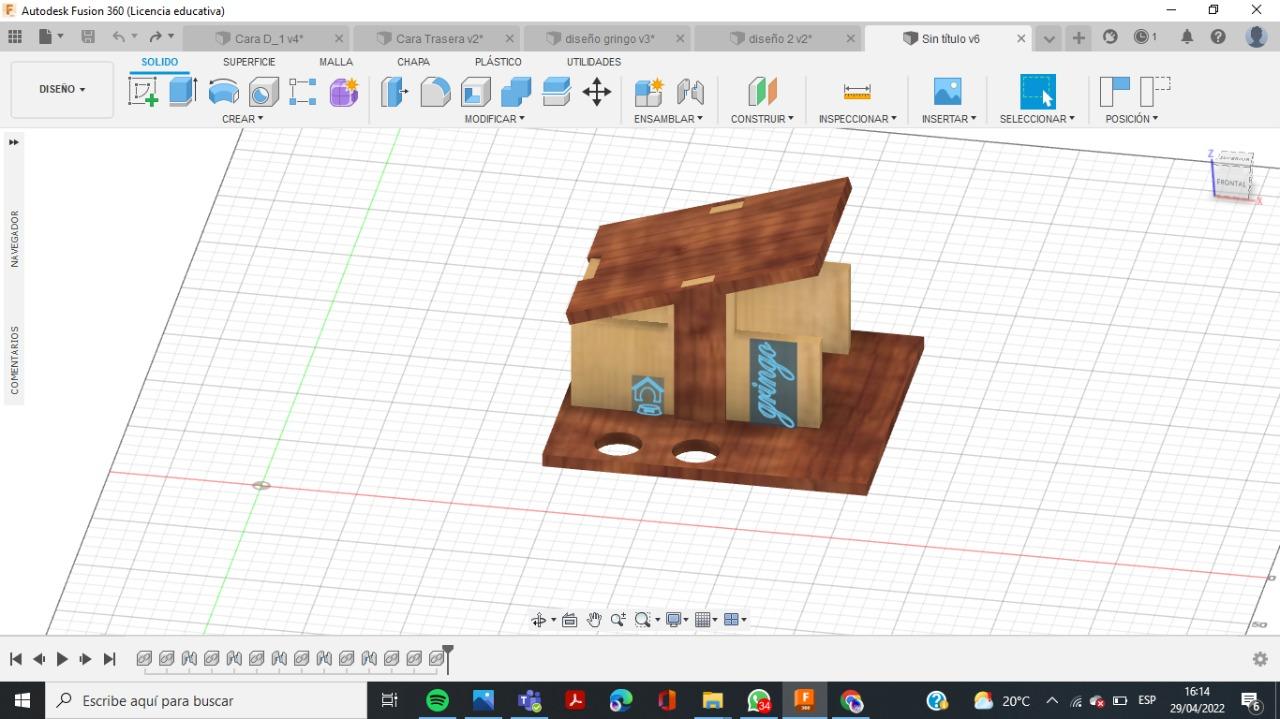The height and width of the screenshot is (719, 1280).
Task: Expand the POSICIÓN menu
Action: coord(1131,119)
